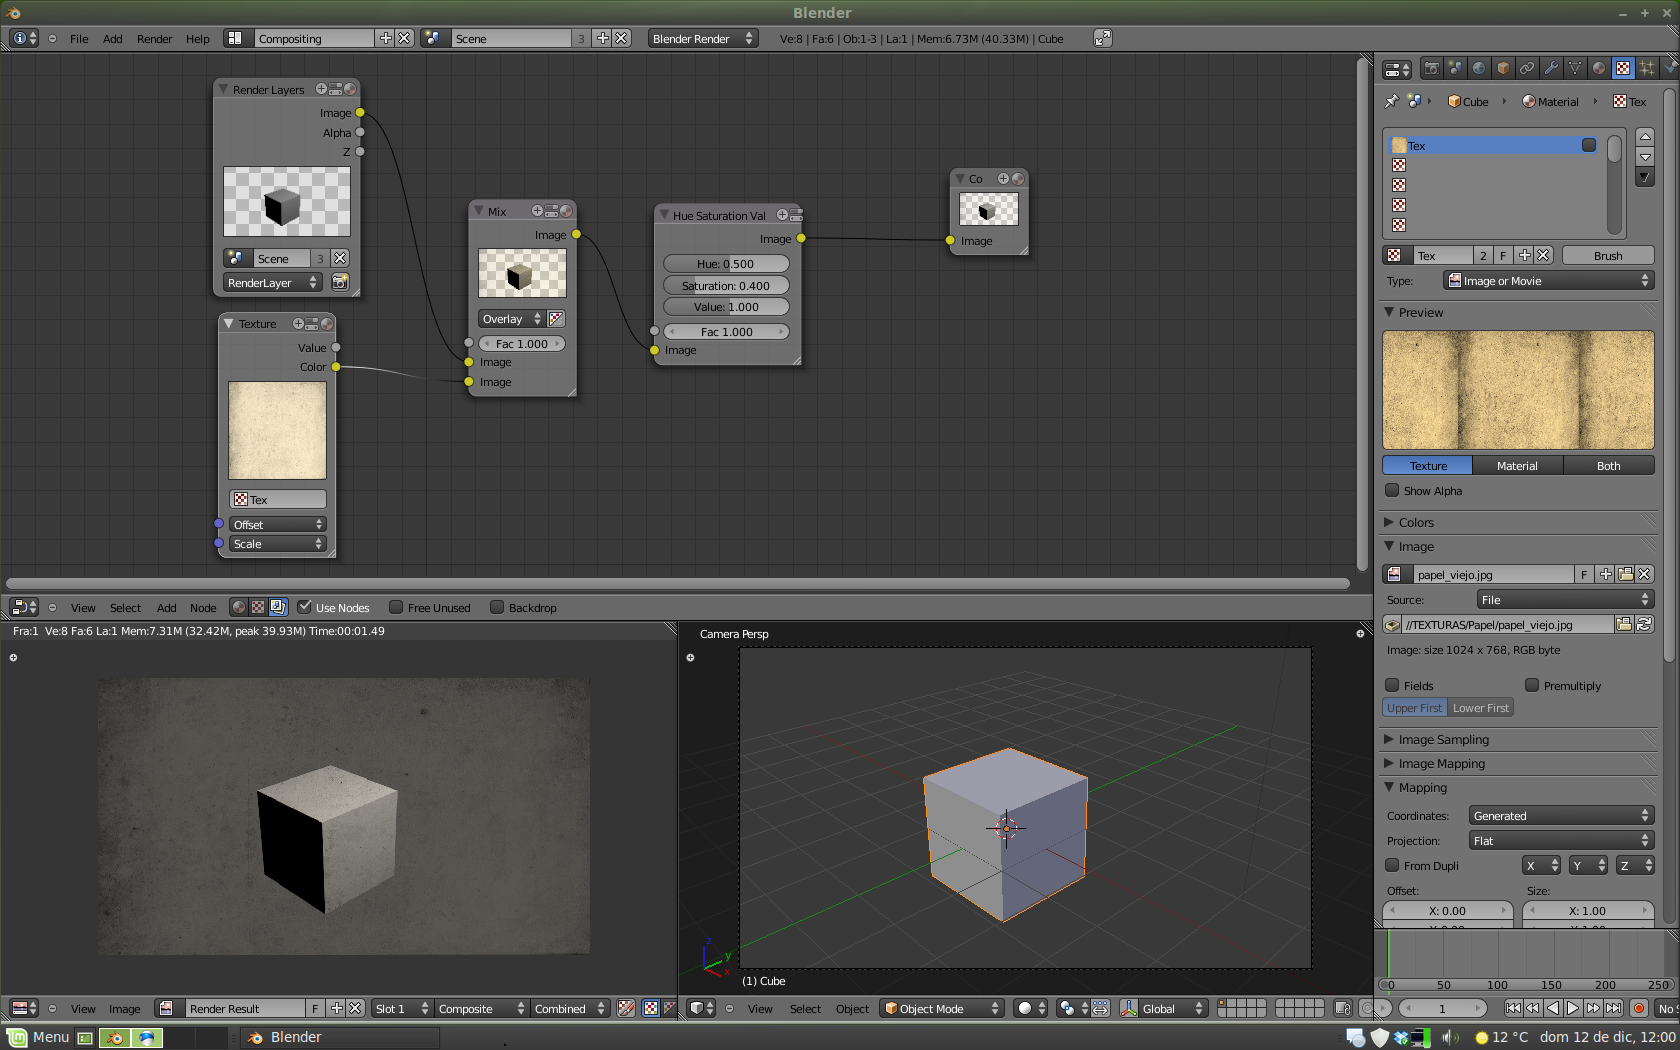Expand the Image Sampling panel
1680x1050 pixels.
[x=1443, y=739]
